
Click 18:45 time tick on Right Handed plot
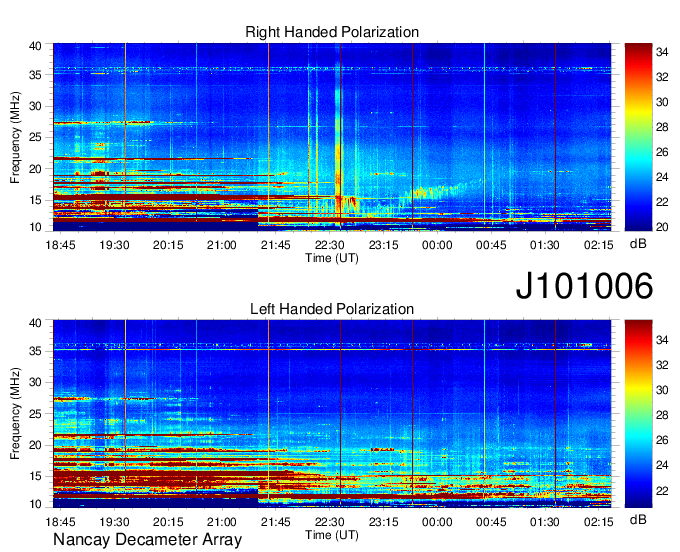[60, 245]
